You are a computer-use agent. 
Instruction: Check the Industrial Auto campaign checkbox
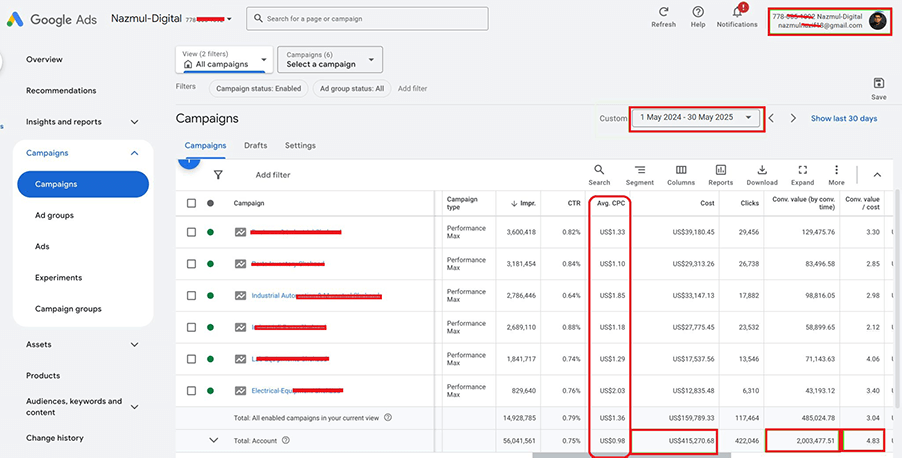click(192, 296)
